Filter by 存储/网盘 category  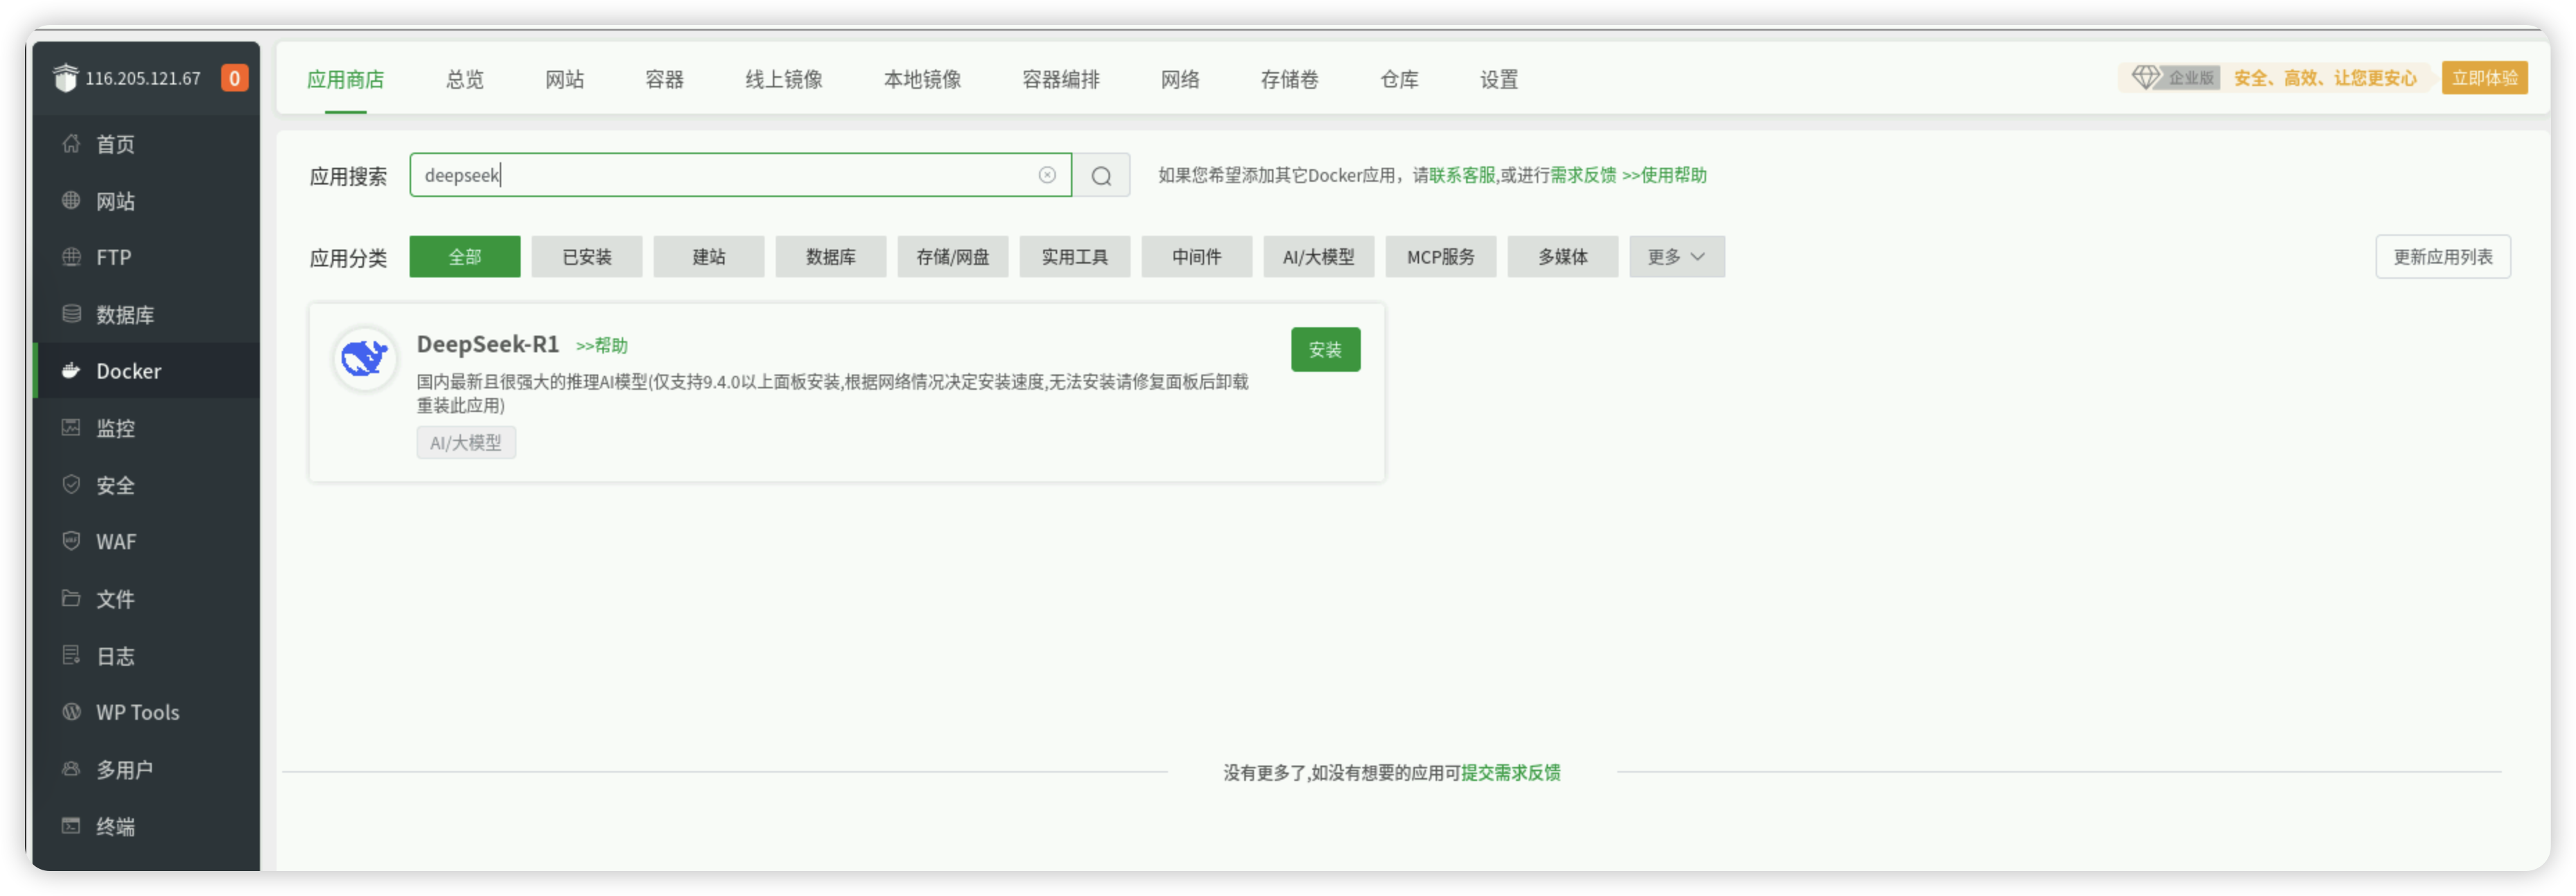(x=952, y=257)
